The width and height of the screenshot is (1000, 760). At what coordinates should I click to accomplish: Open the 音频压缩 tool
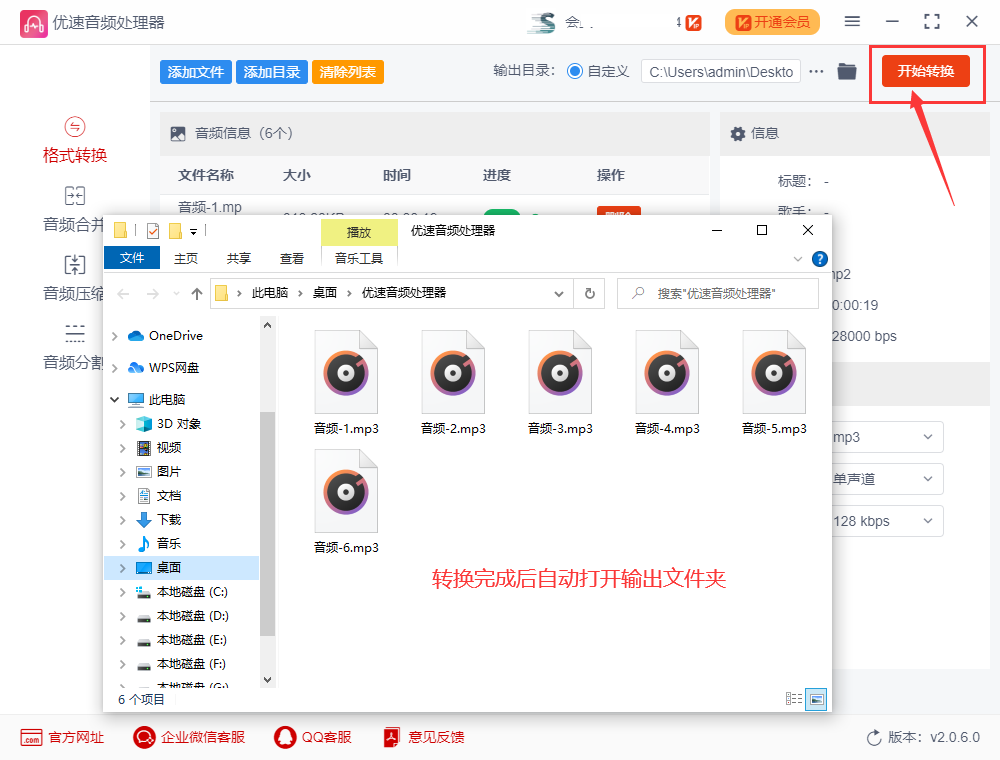tap(74, 276)
